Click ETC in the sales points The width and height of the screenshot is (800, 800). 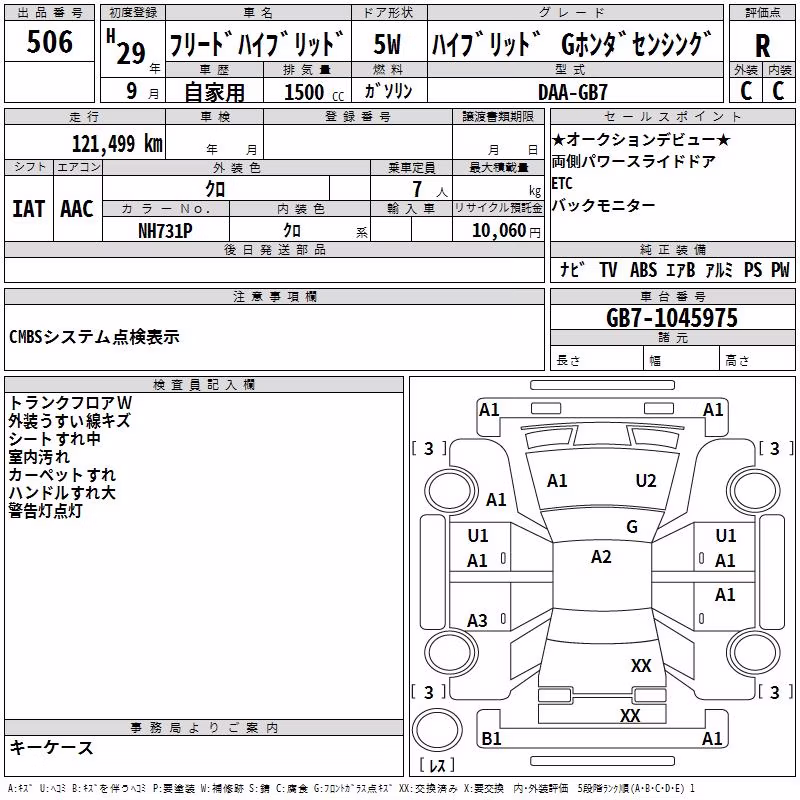(x=562, y=183)
